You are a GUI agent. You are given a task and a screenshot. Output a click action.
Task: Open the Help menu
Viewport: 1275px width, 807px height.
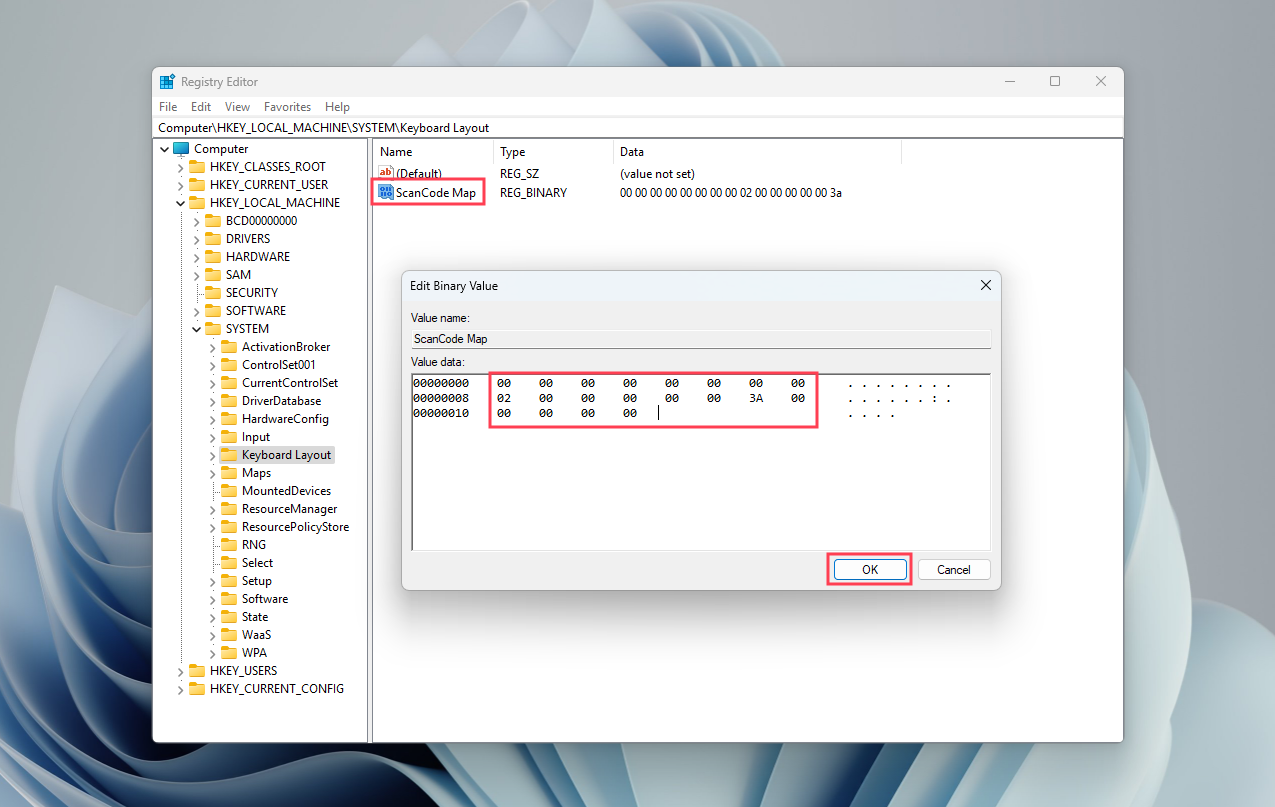click(x=337, y=107)
